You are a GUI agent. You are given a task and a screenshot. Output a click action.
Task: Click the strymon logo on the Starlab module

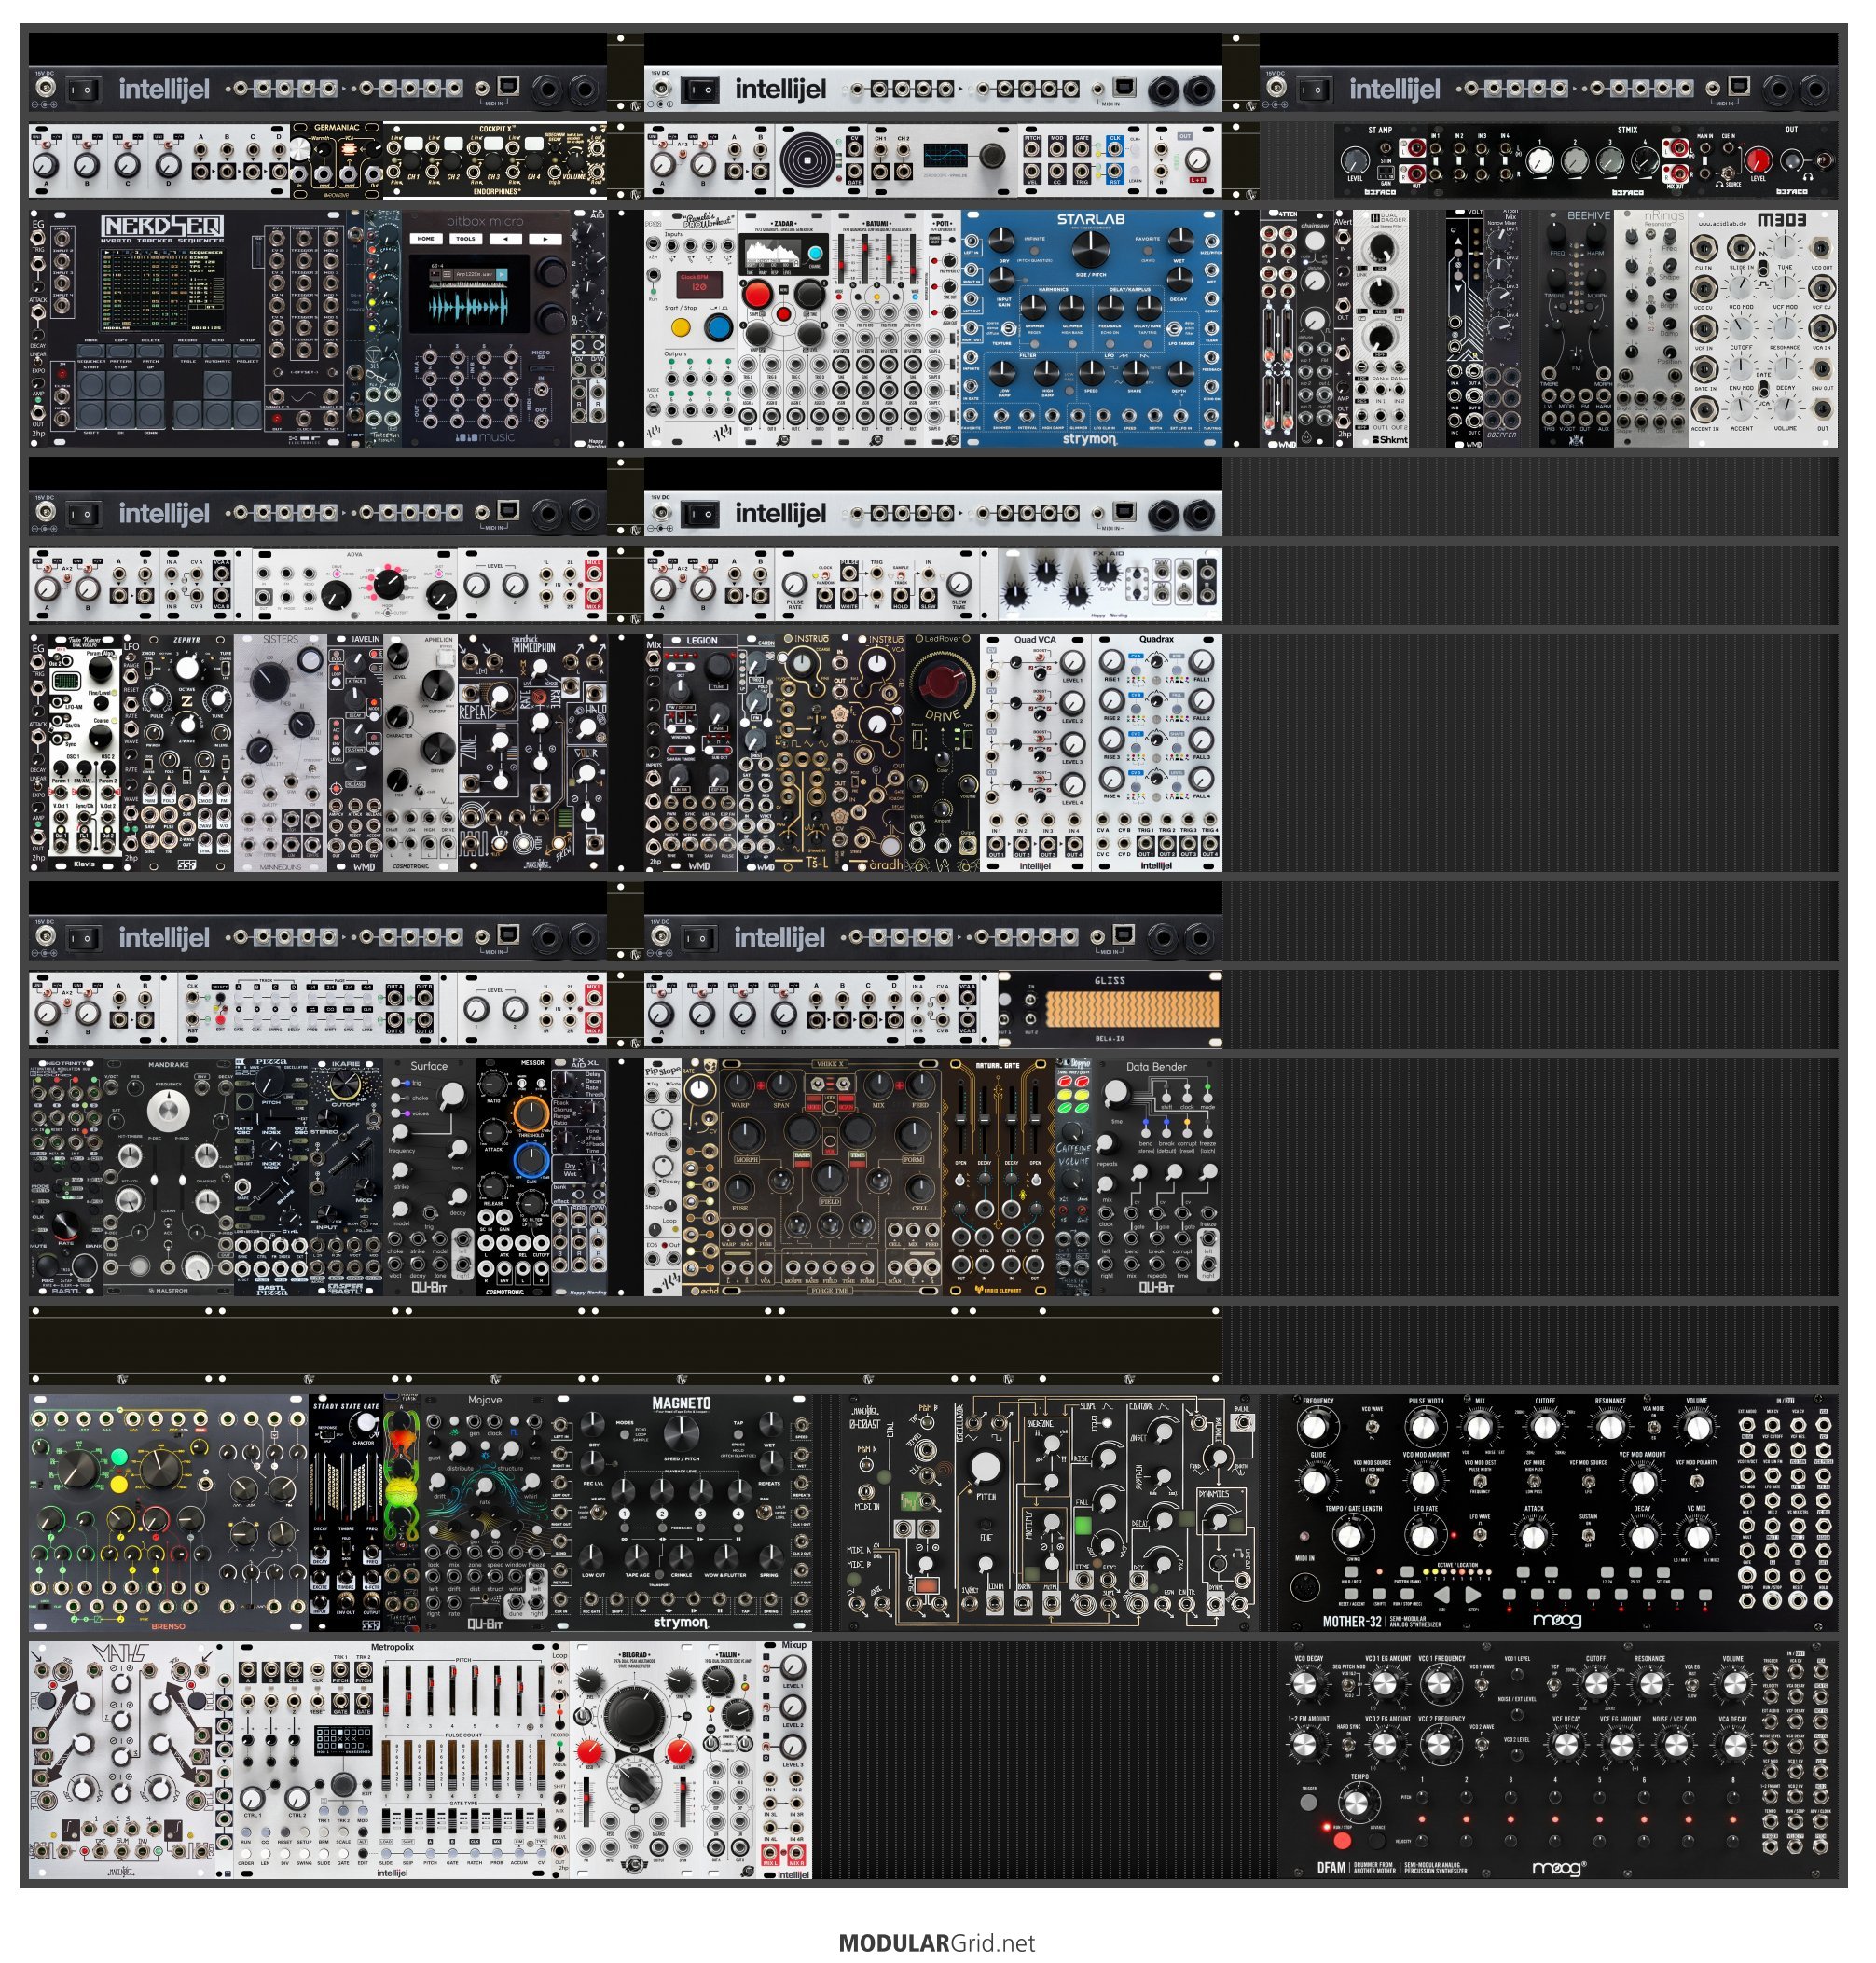click(x=1089, y=438)
